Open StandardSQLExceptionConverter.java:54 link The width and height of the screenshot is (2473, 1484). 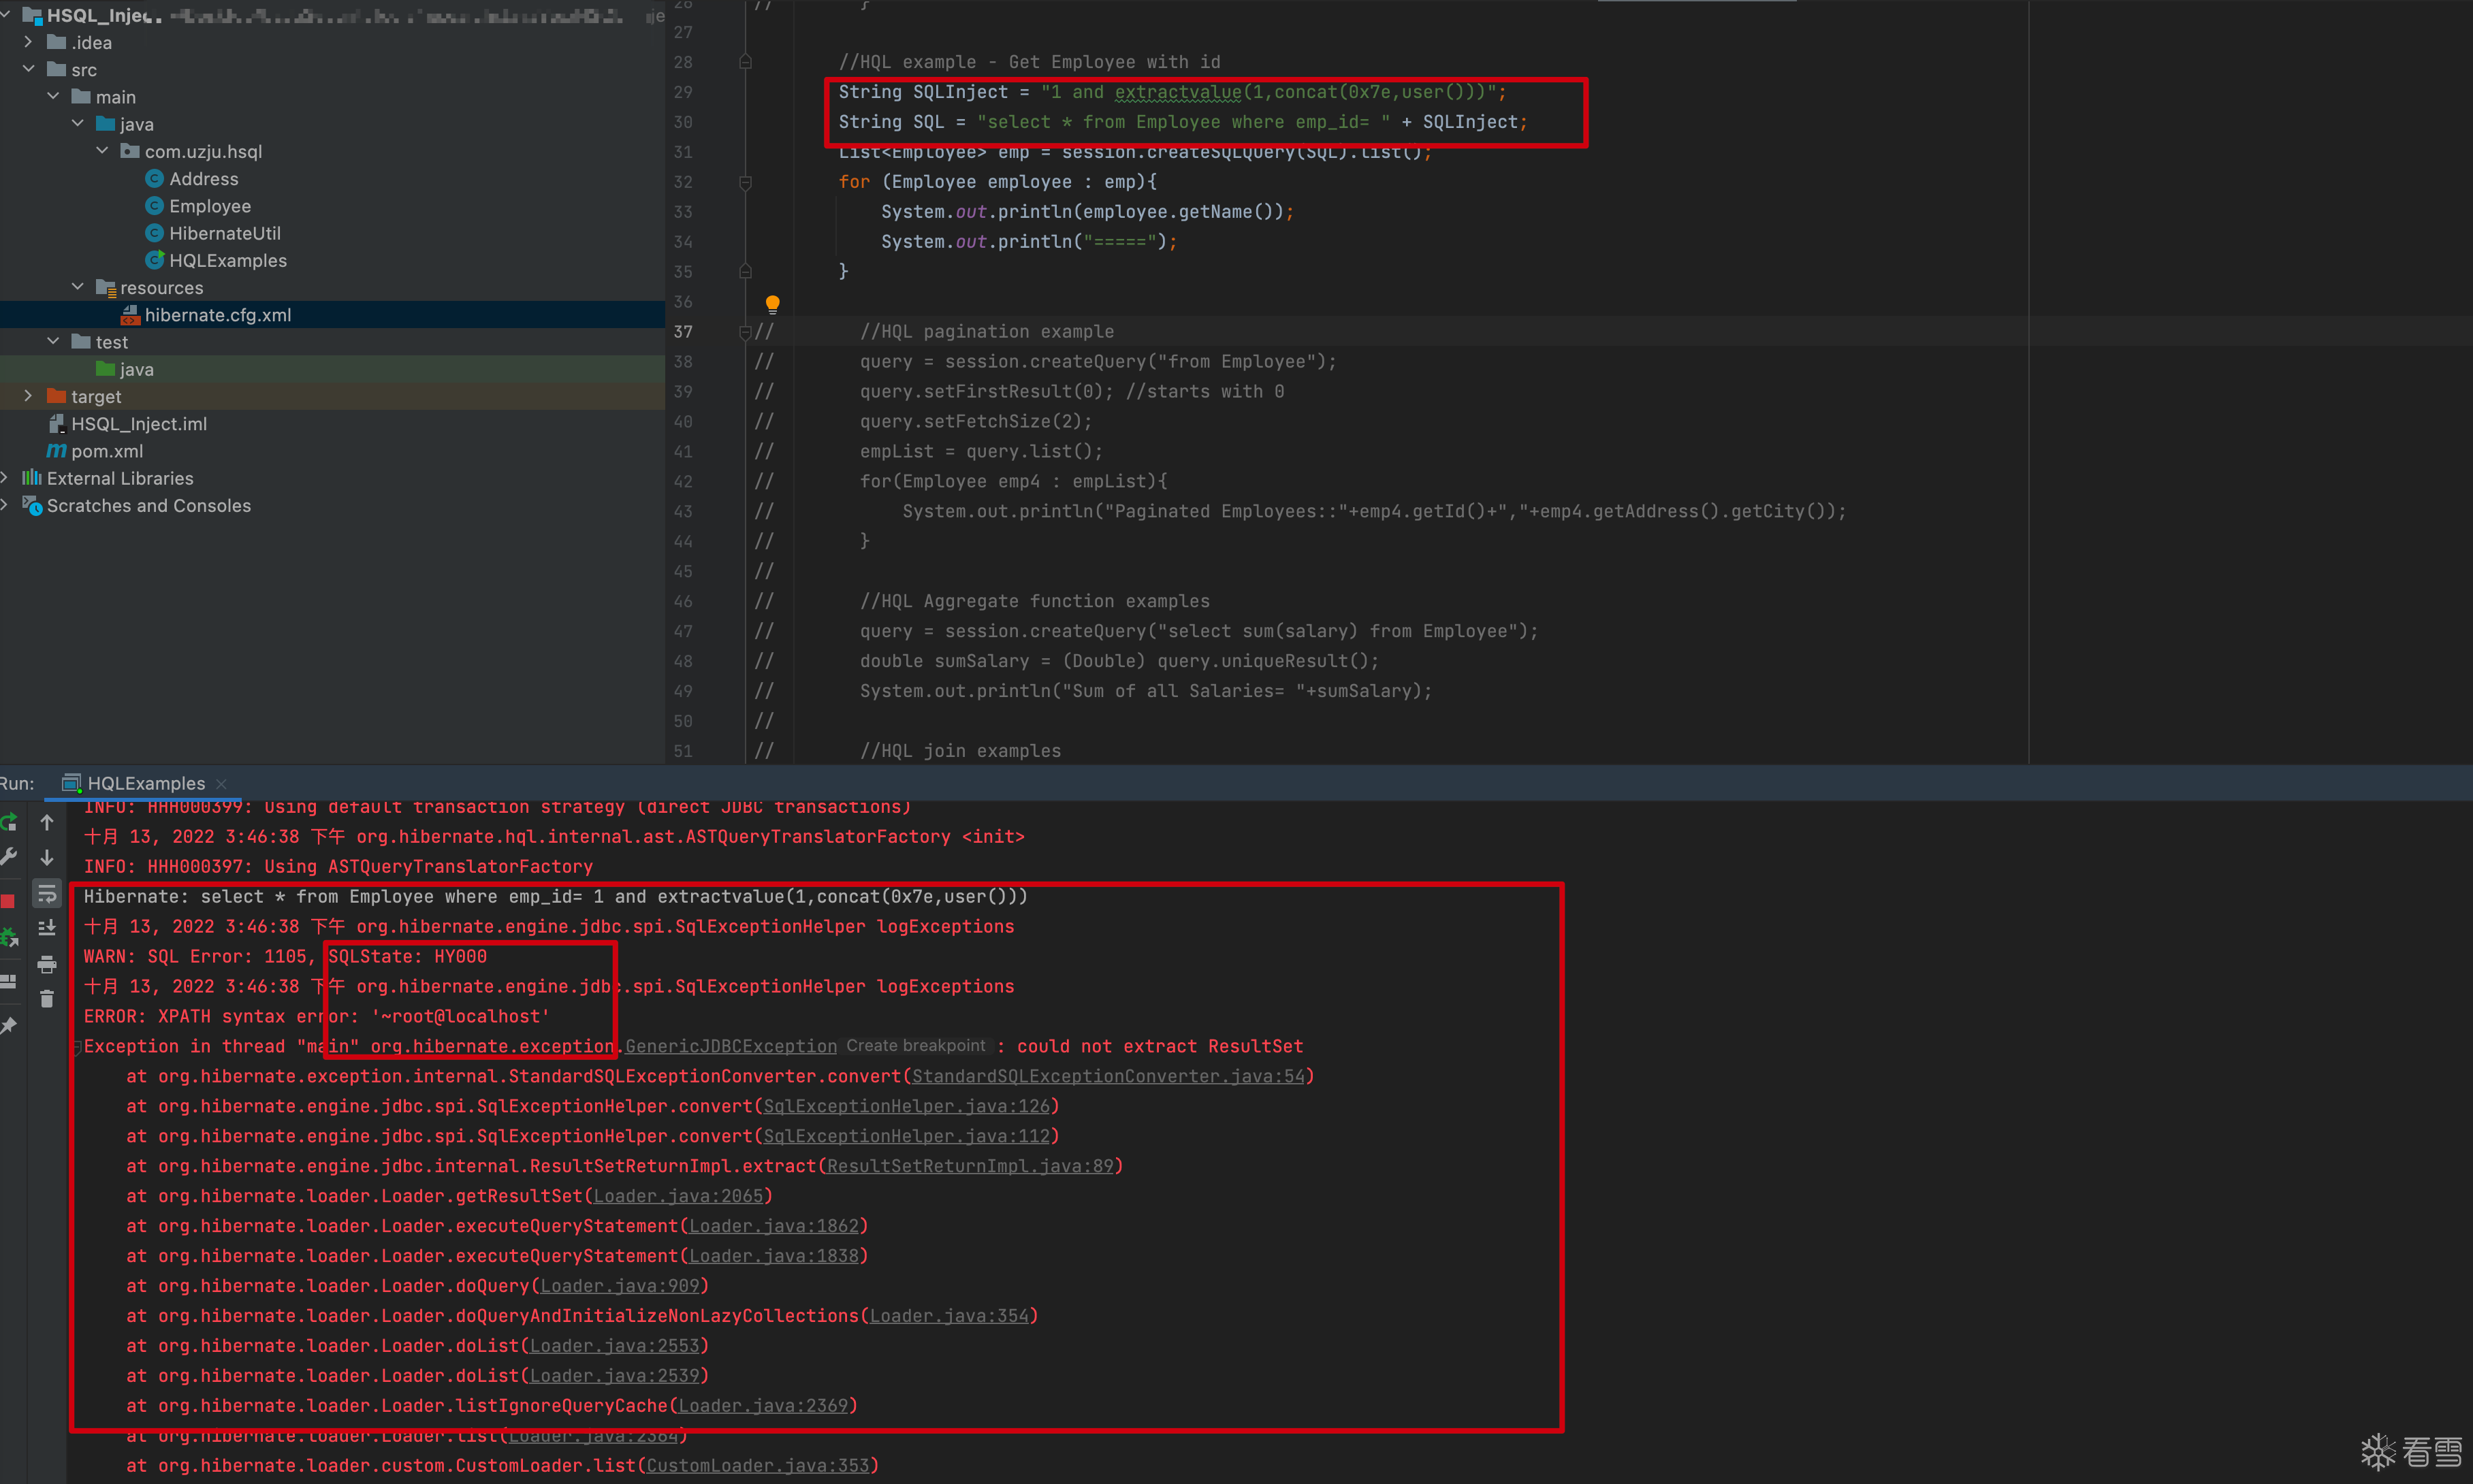[x=1108, y=1076]
